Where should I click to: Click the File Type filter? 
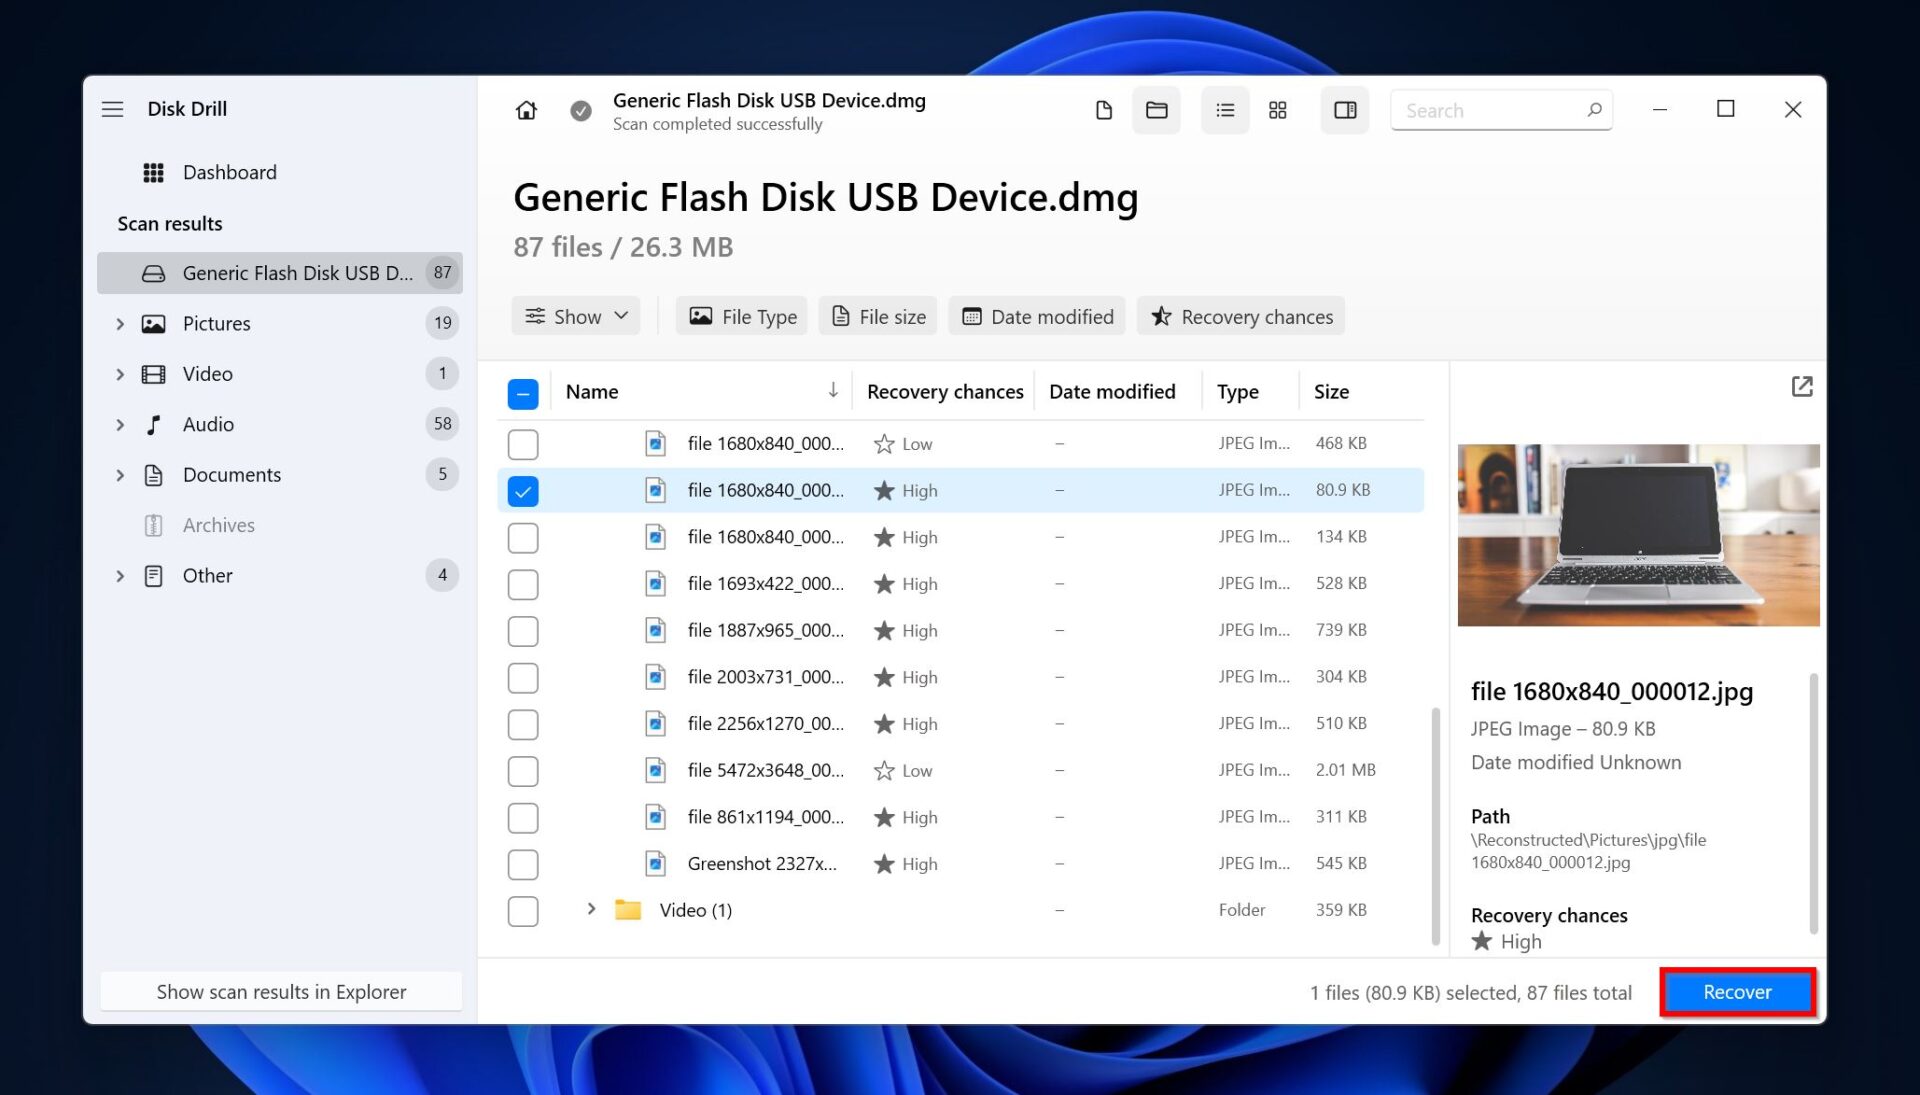741,316
